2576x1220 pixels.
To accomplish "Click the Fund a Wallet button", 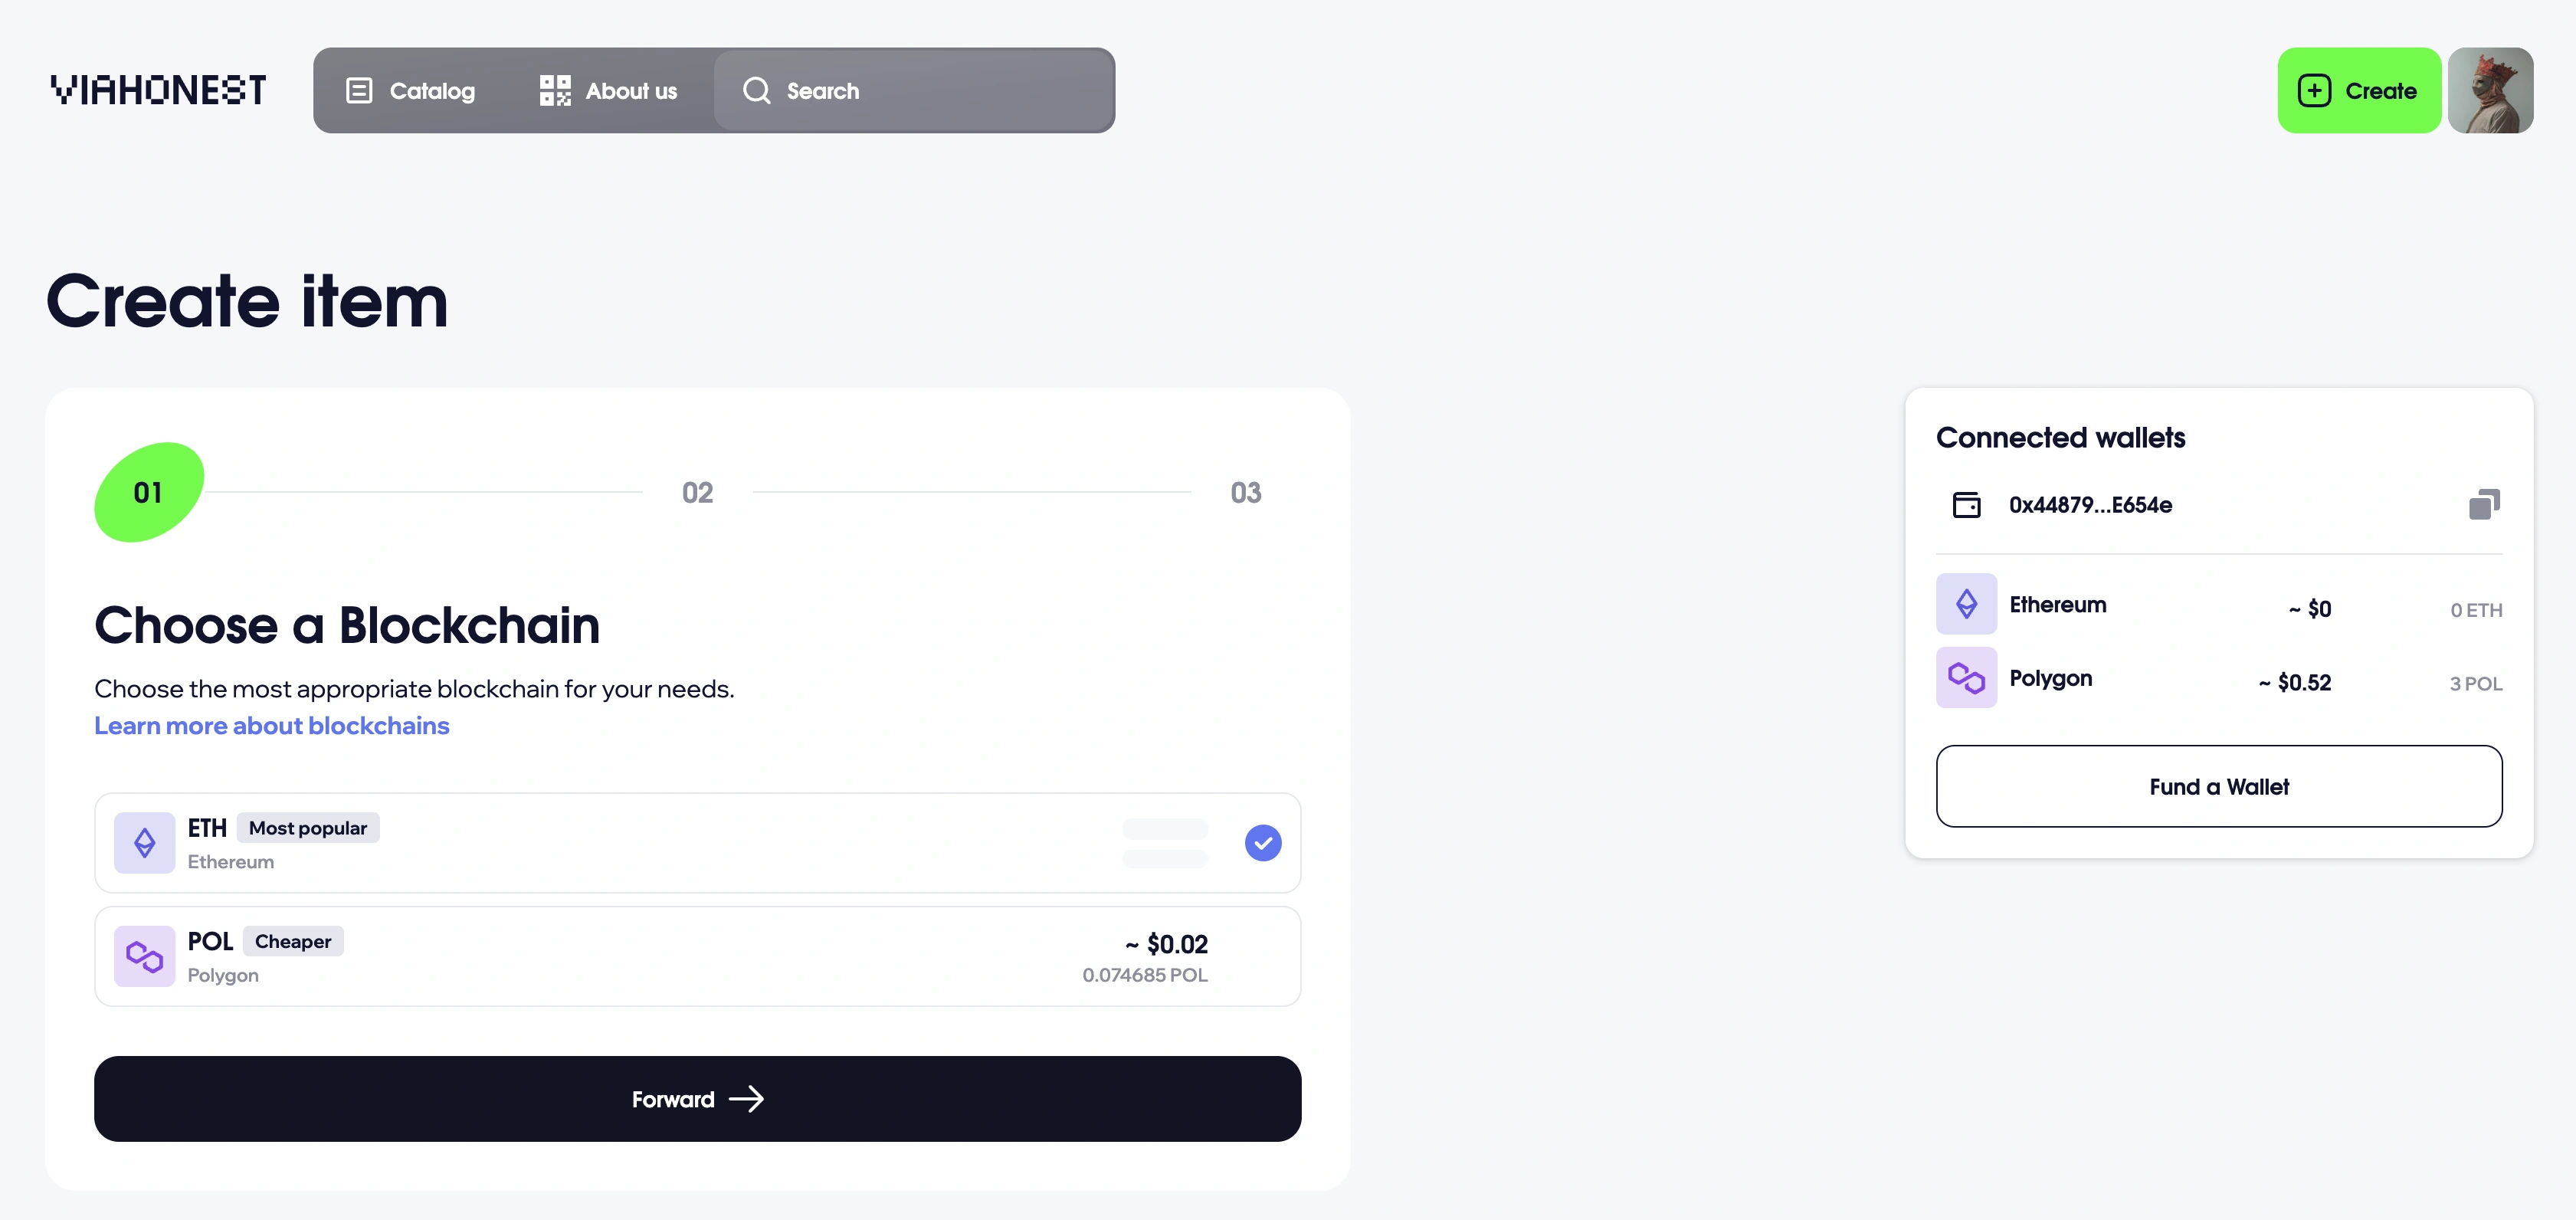I will coord(2218,787).
